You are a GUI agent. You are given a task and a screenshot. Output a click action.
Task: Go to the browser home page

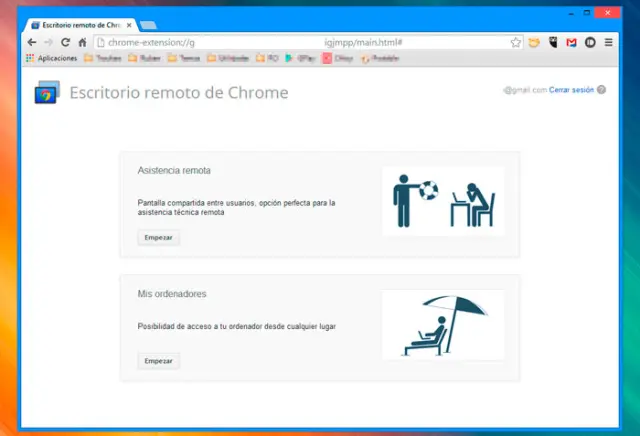click(82, 43)
